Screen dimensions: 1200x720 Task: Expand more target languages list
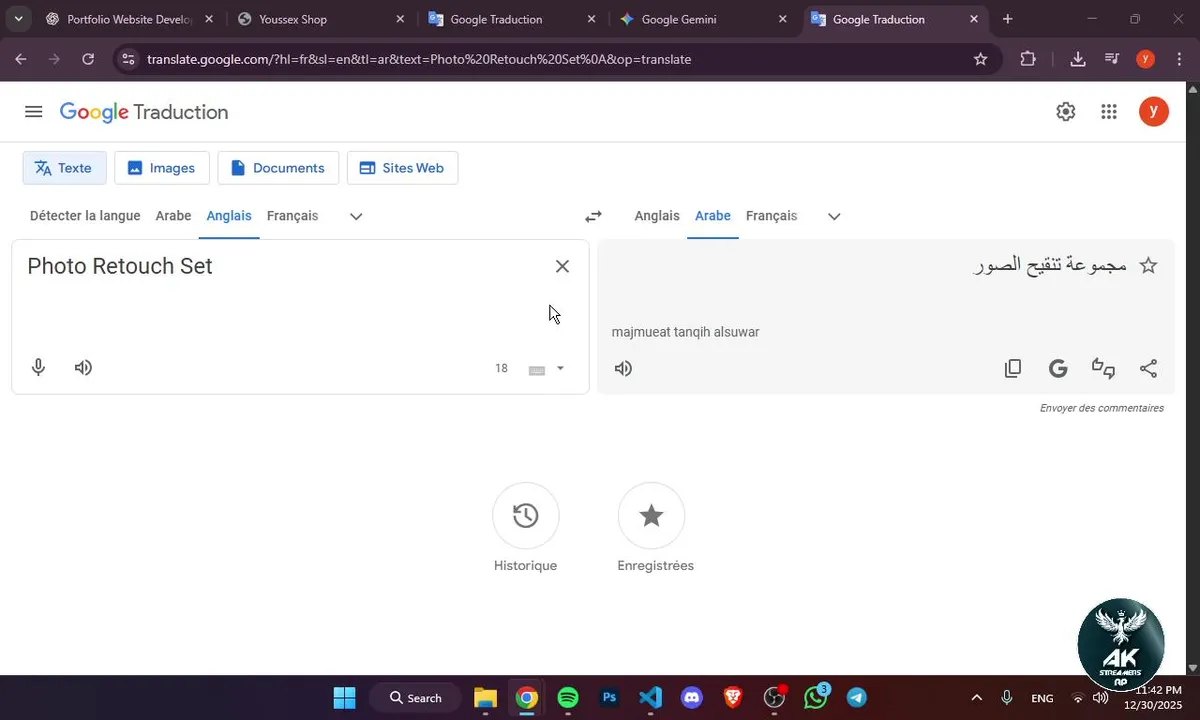(834, 216)
